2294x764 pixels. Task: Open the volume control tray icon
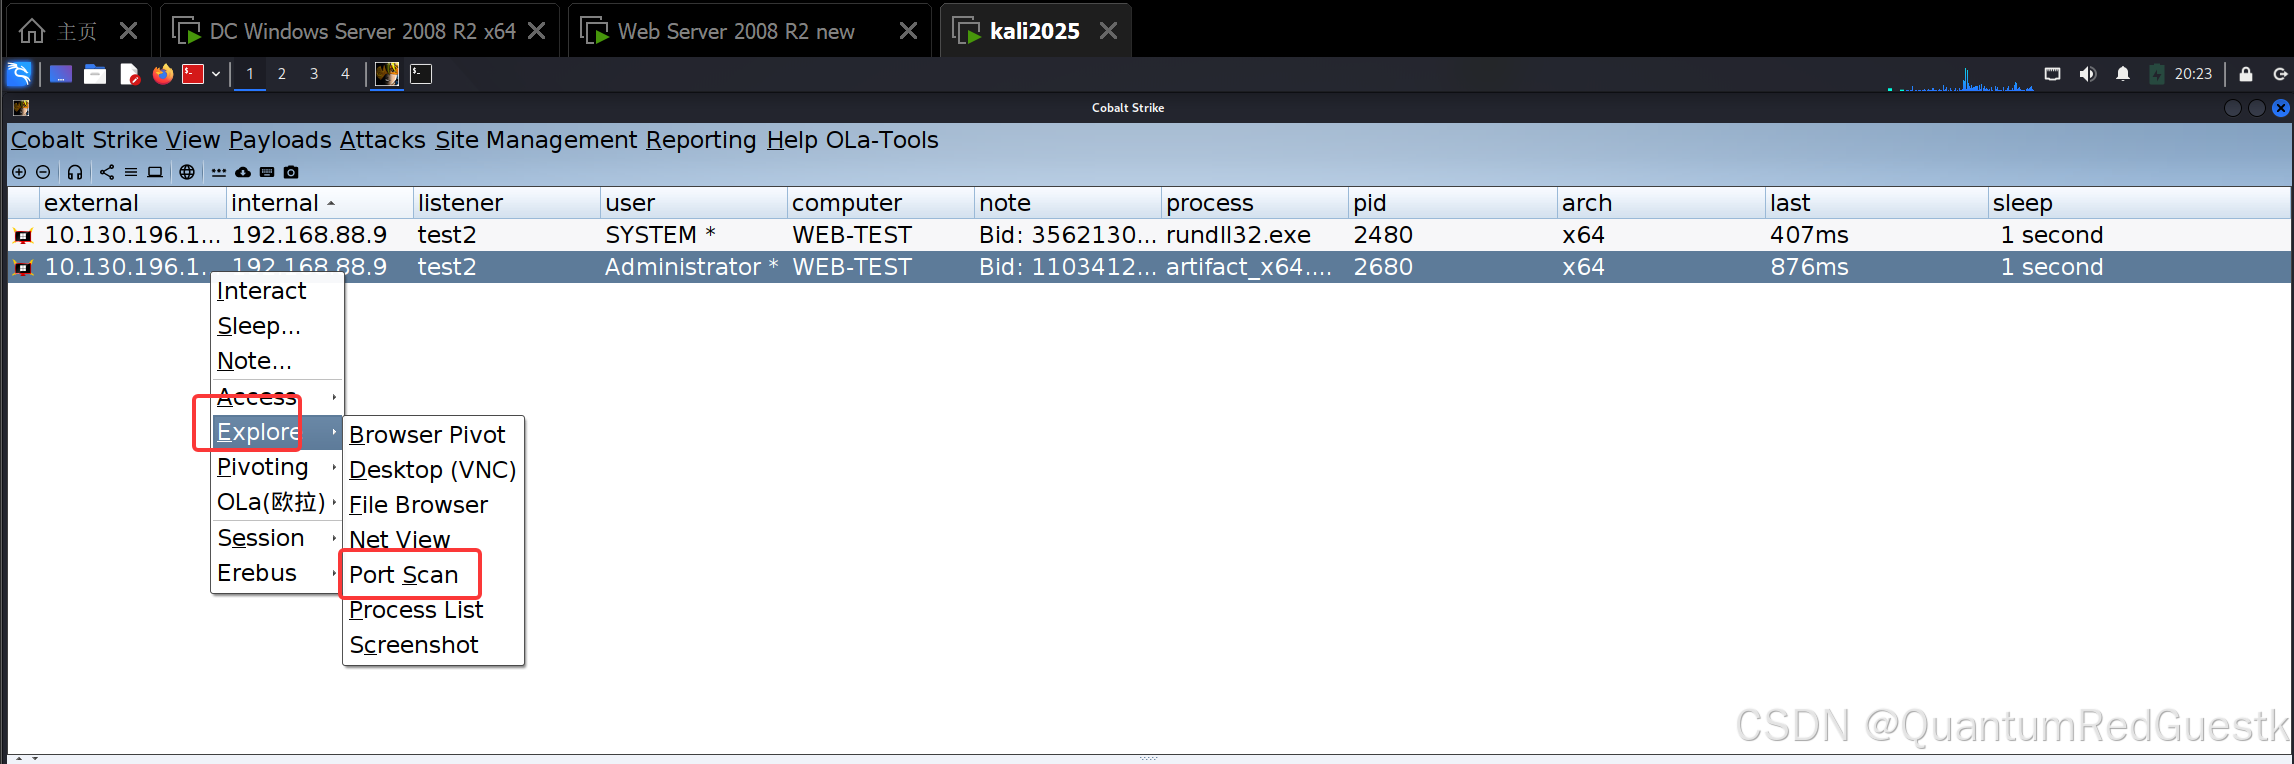click(x=2088, y=74)
